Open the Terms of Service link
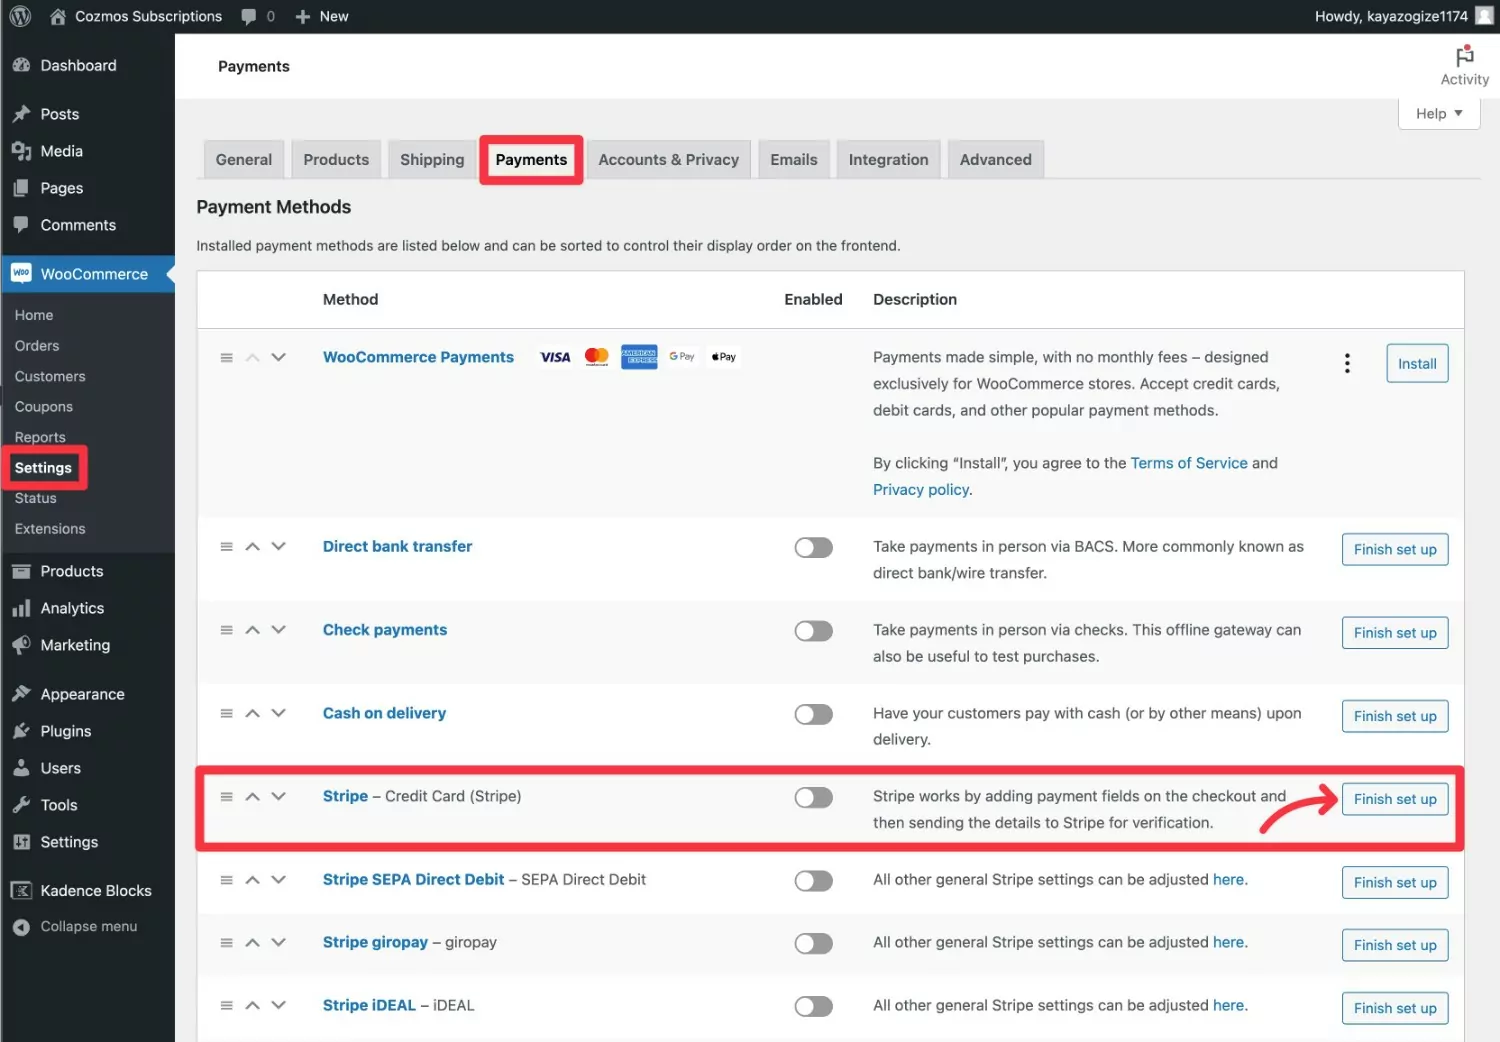Viewport: 1500px width, 1042px height. click(x=1189, y=463)
